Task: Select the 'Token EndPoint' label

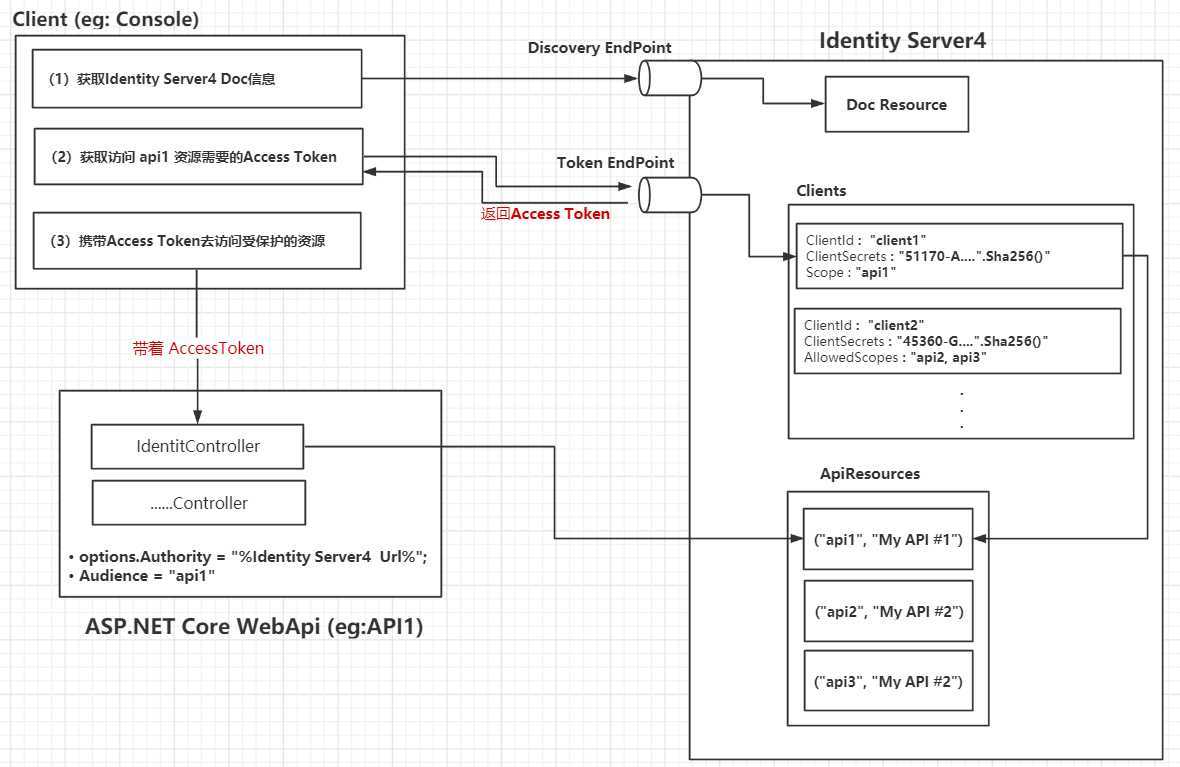Action: tap(616, 163)
